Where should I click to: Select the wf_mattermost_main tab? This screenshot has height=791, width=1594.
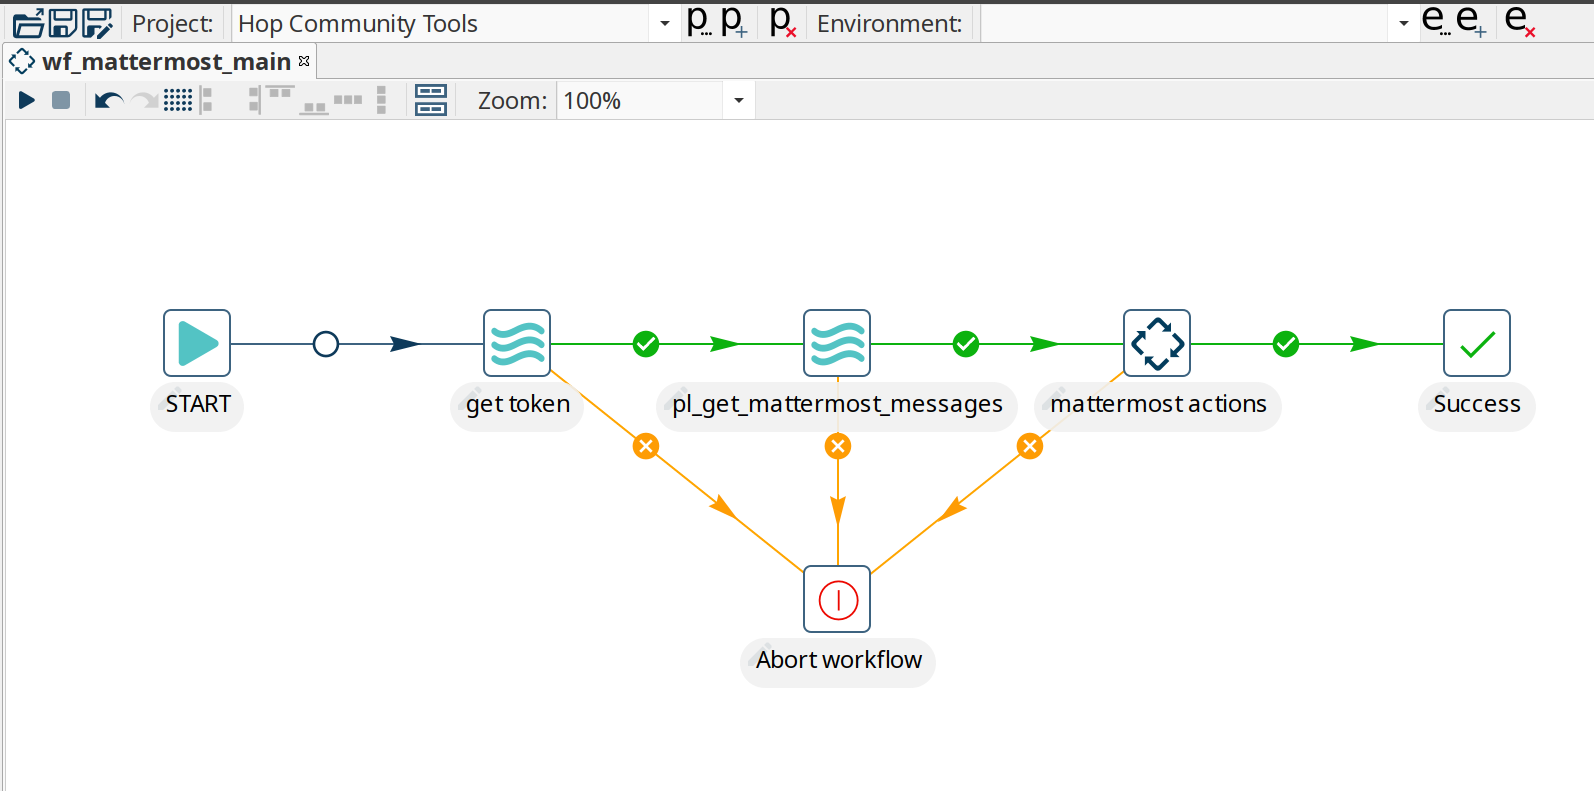(x=165, y=62)
